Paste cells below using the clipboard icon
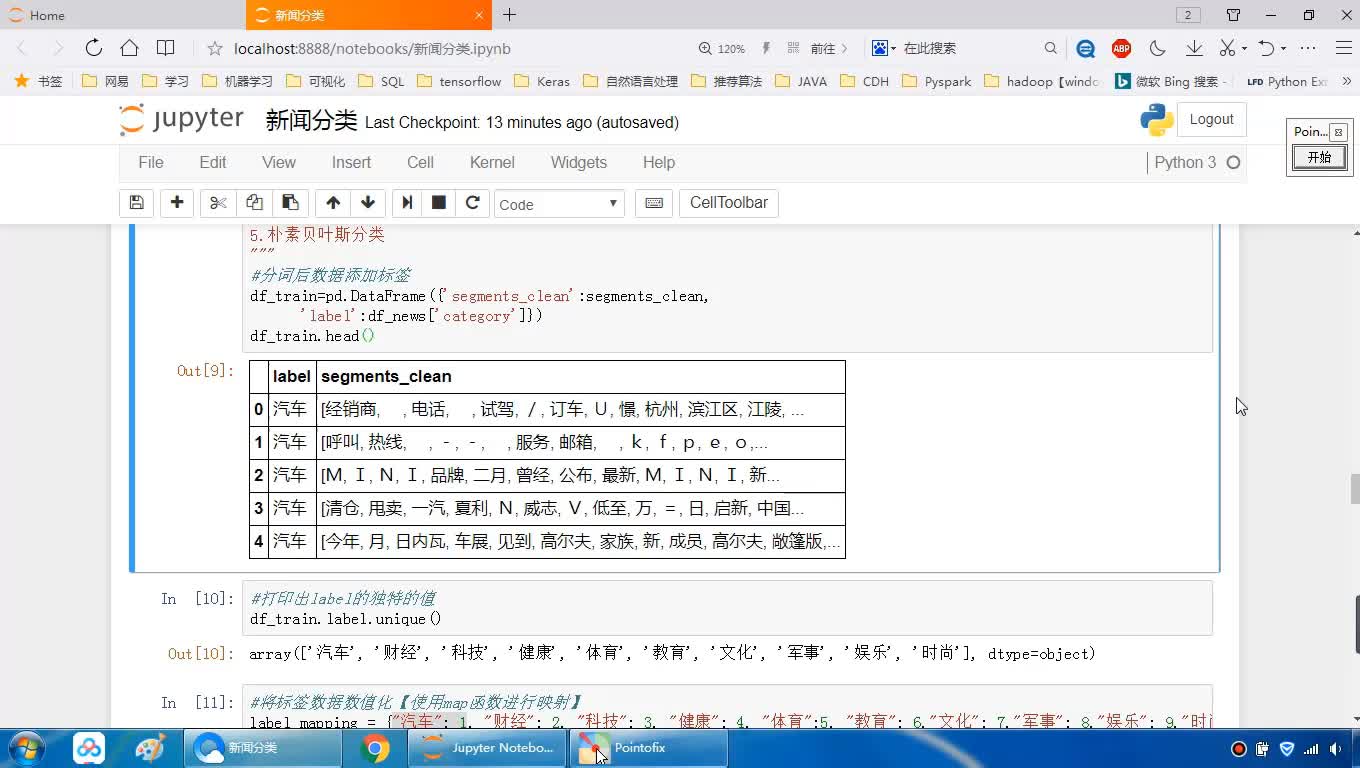 [x=290, y=203]
